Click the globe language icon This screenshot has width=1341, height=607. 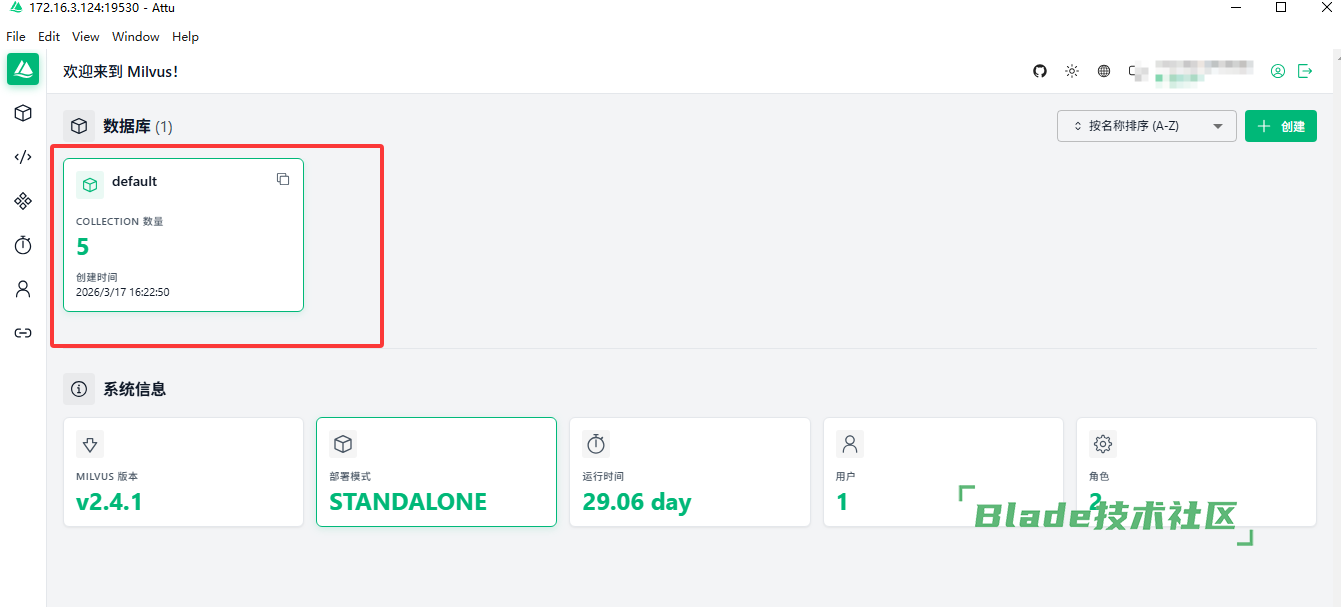tap(1104, 71)
